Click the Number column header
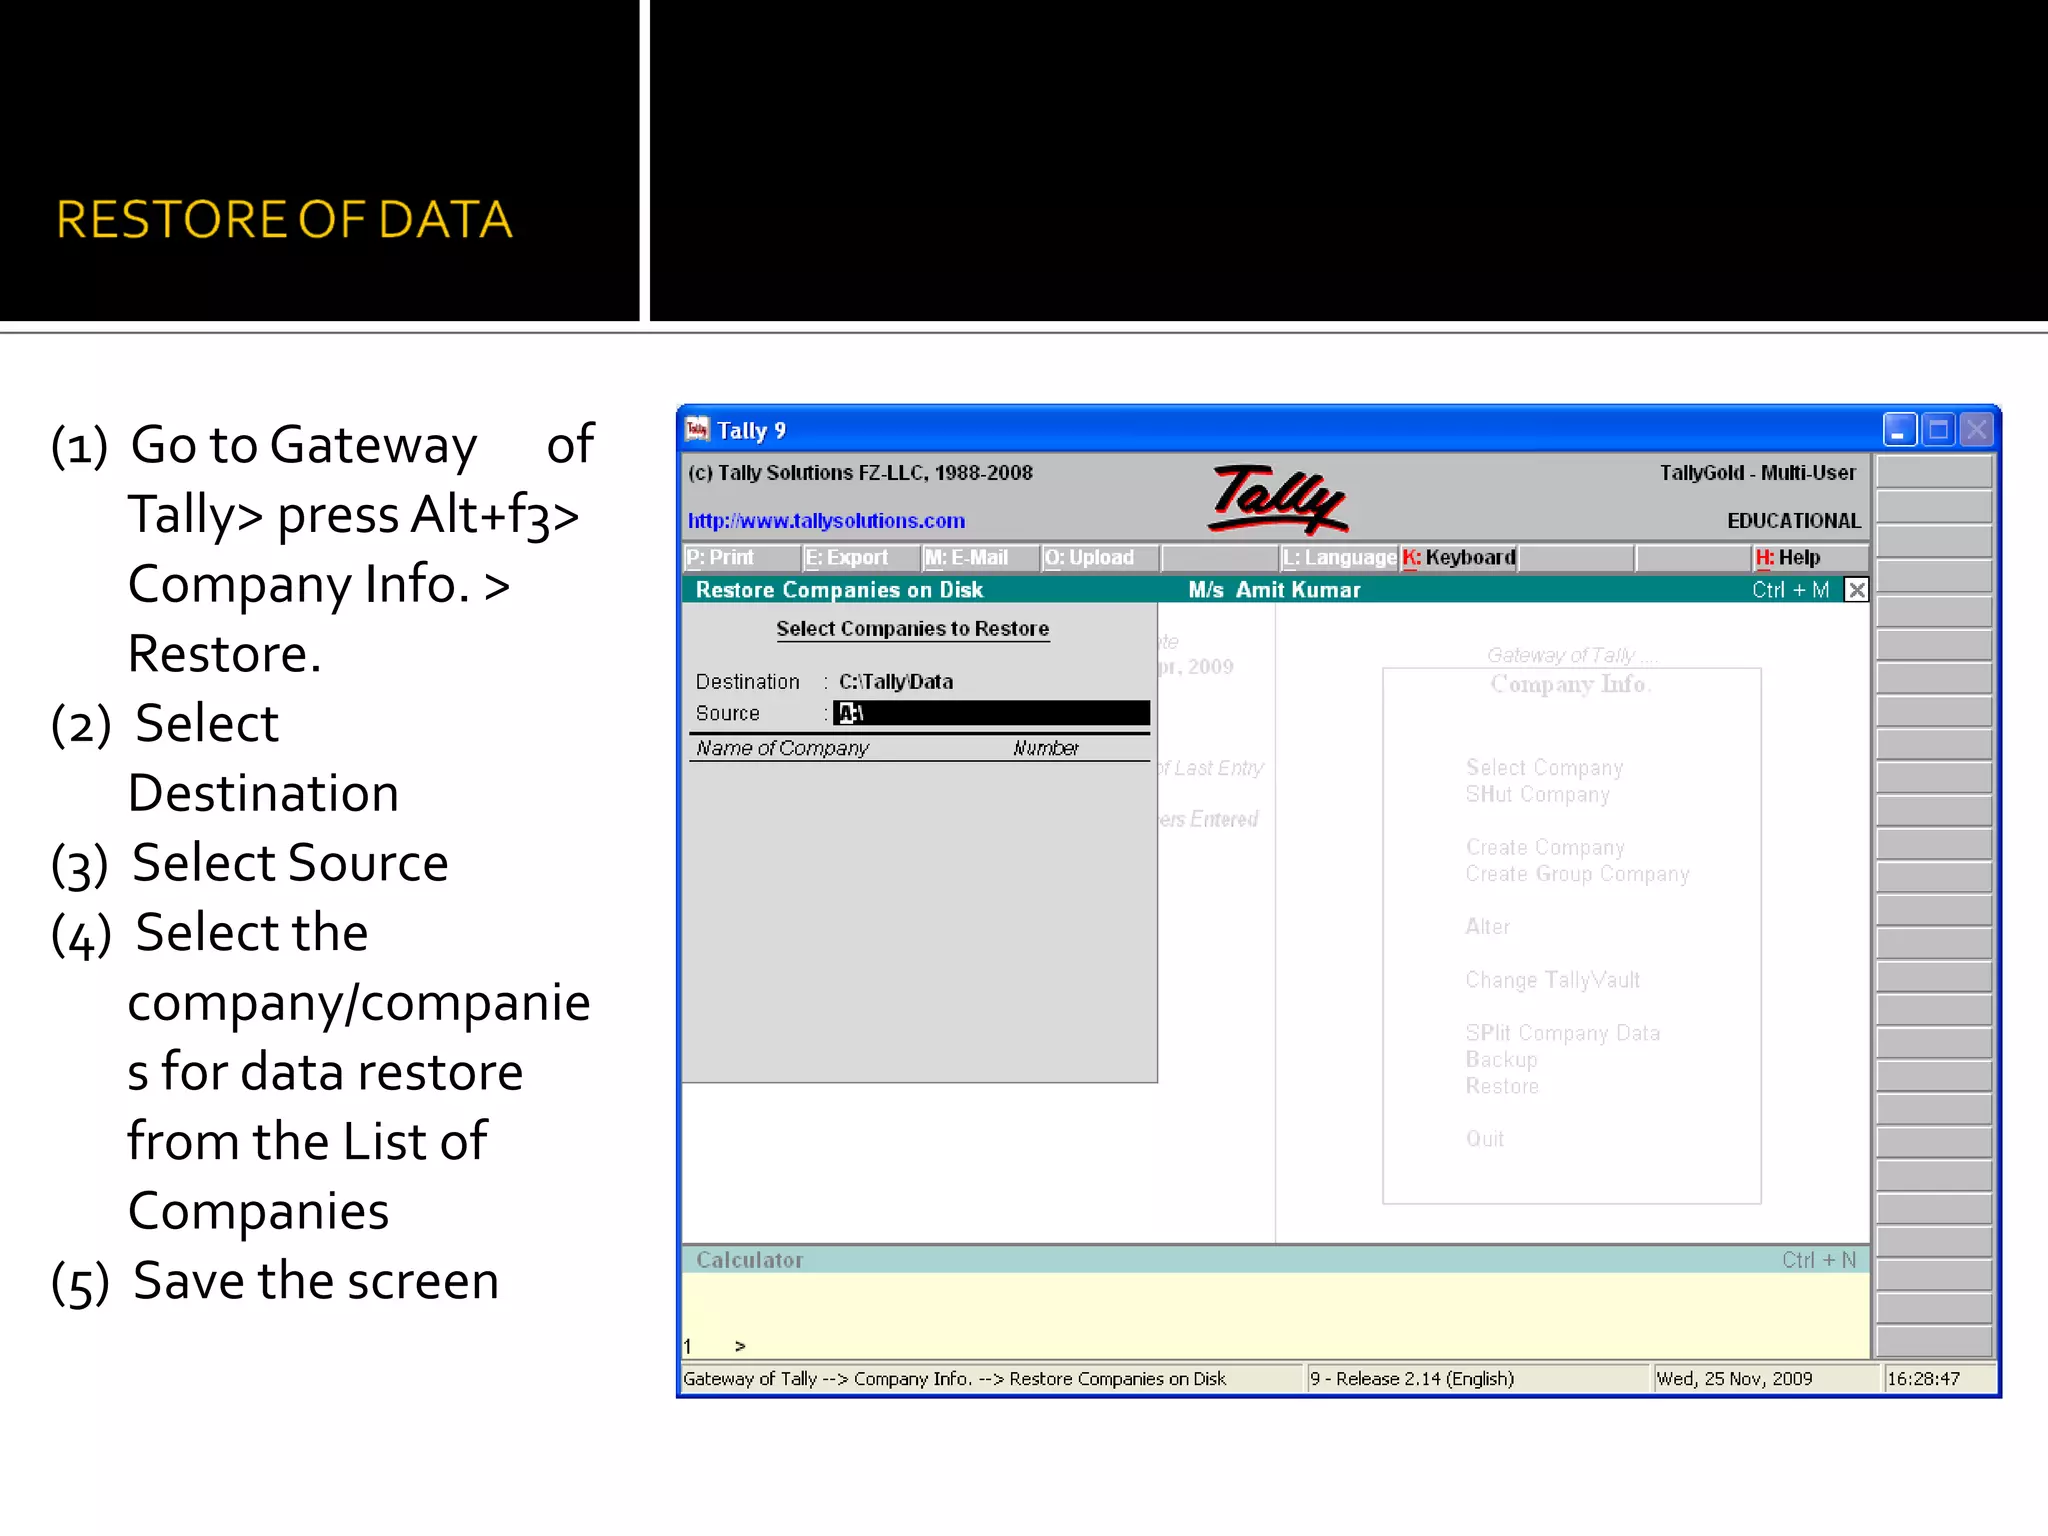This screenshot has height=1536, width=2048. pyautogui.click(x=1046, y=748)
